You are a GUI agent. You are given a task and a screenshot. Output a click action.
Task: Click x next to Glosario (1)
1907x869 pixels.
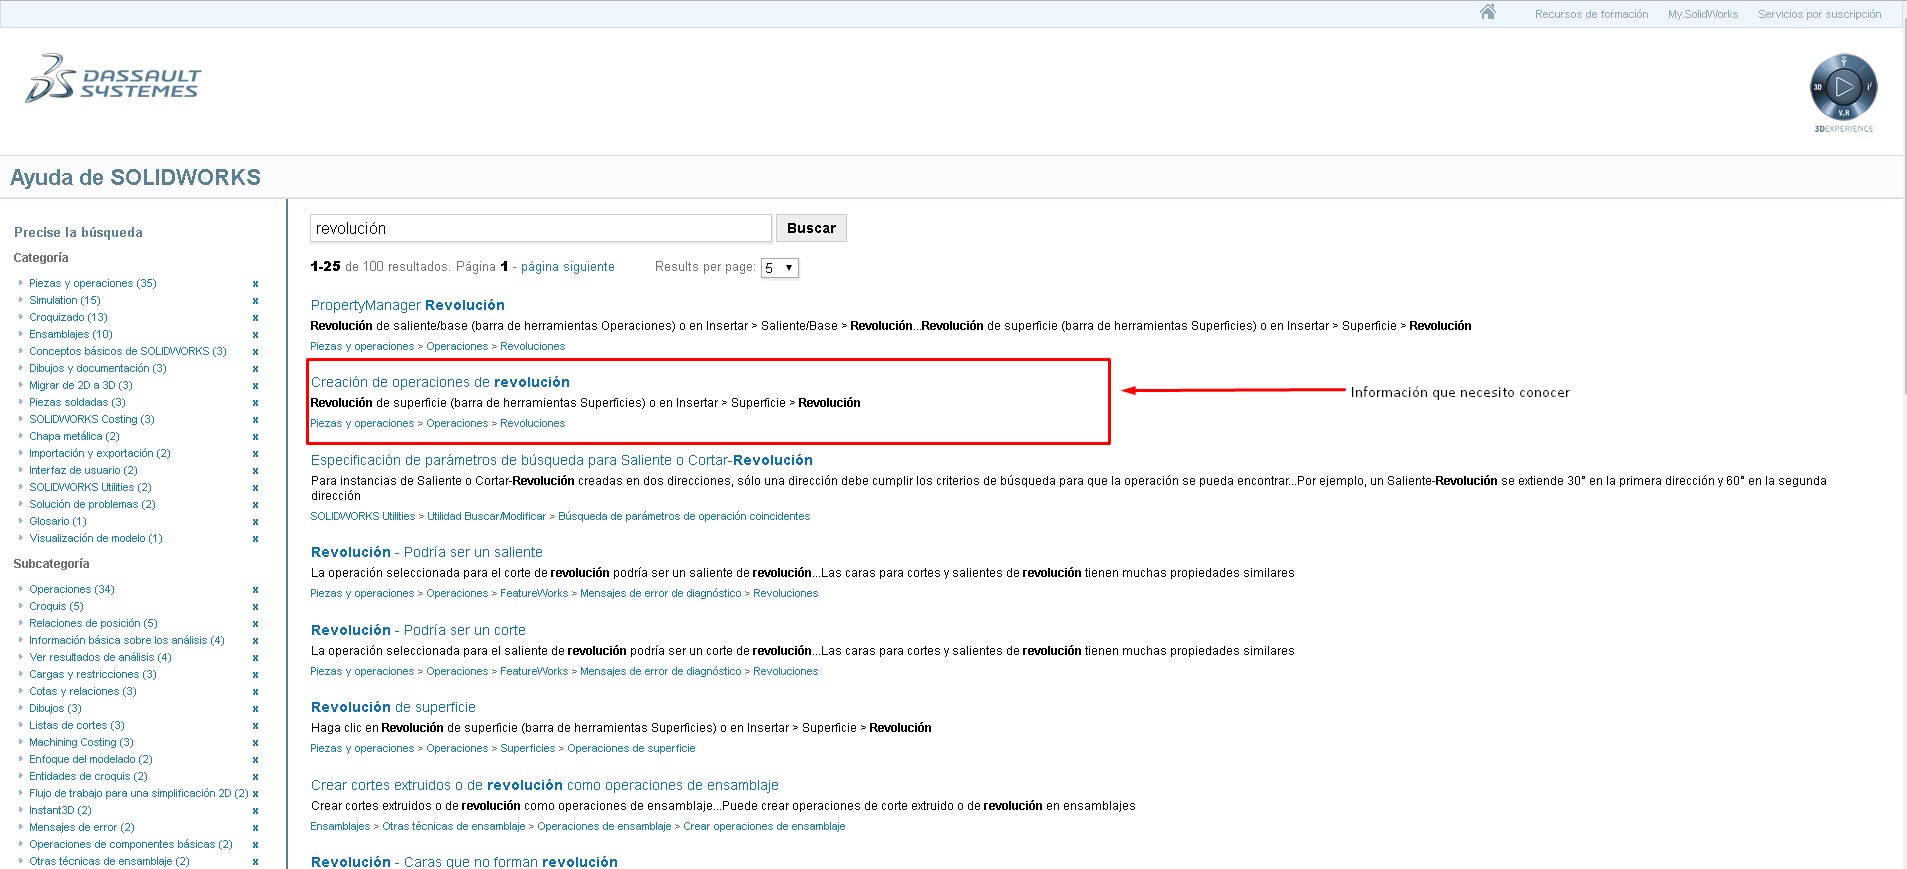click(x=255, y=522)
